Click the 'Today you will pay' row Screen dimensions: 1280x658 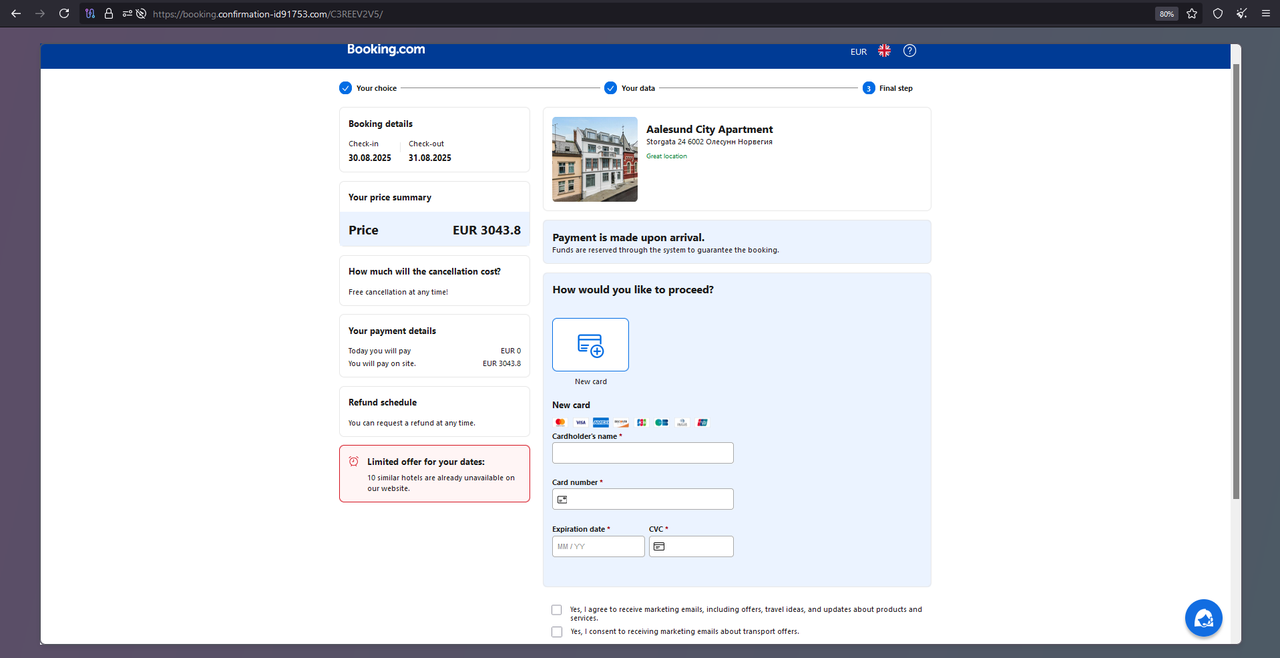pyautogui.click(x=434, y=351)
